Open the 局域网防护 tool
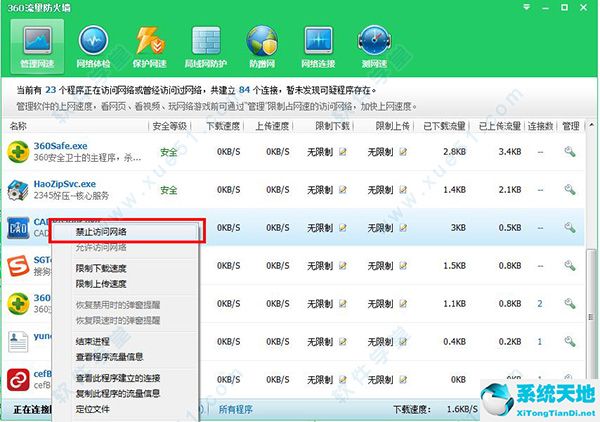600x422 pixels. (206, 47)
